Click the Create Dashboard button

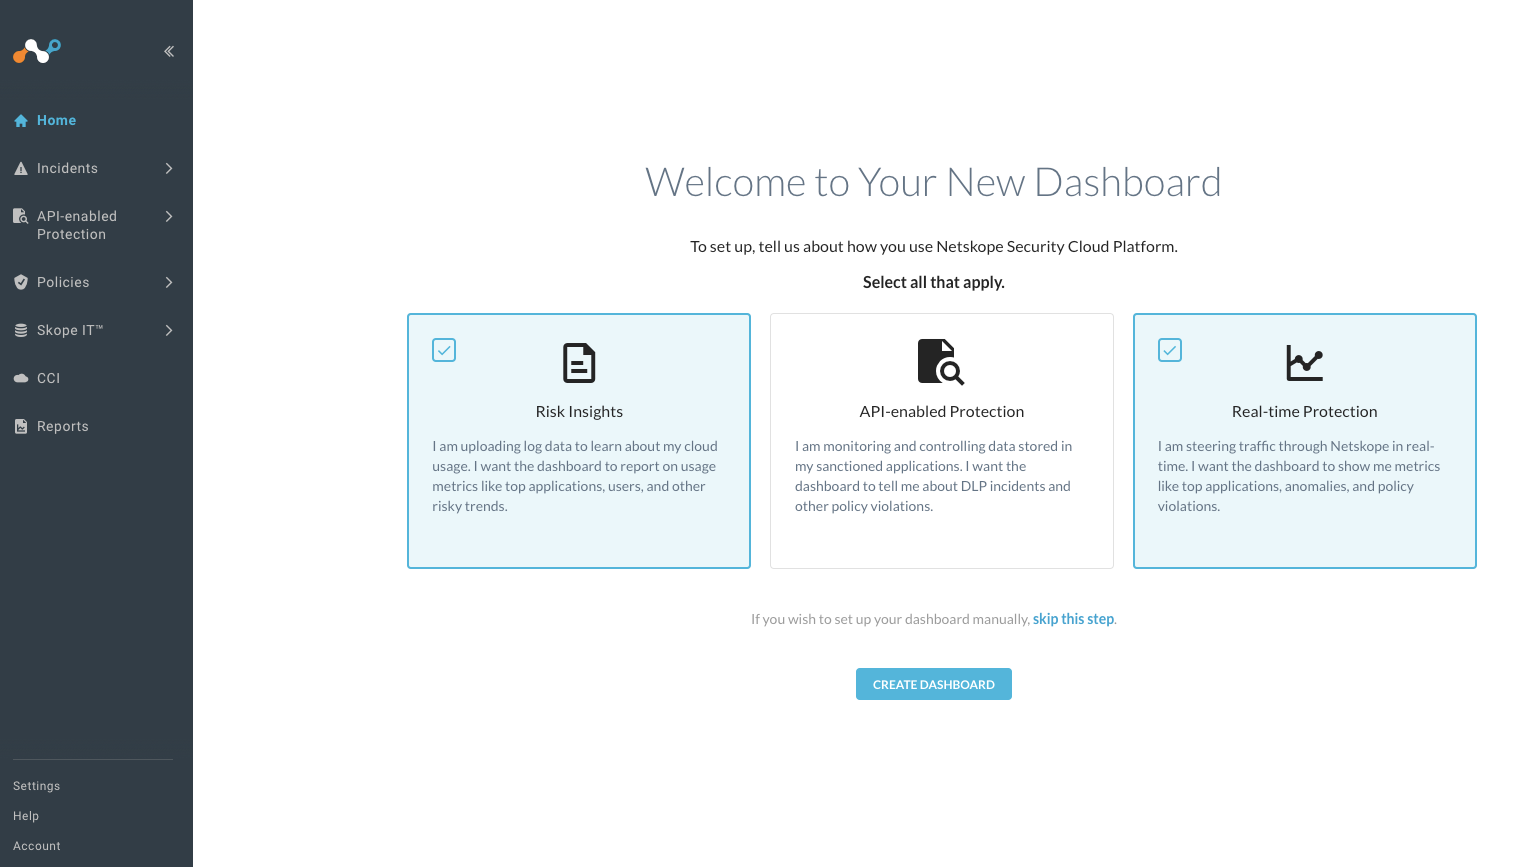click(933, 684)
